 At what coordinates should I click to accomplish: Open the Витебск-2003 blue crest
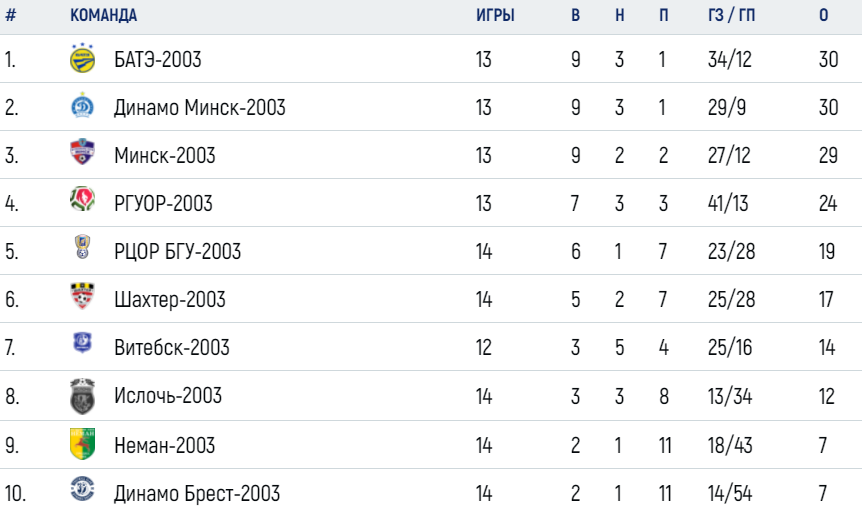point(82,343)
